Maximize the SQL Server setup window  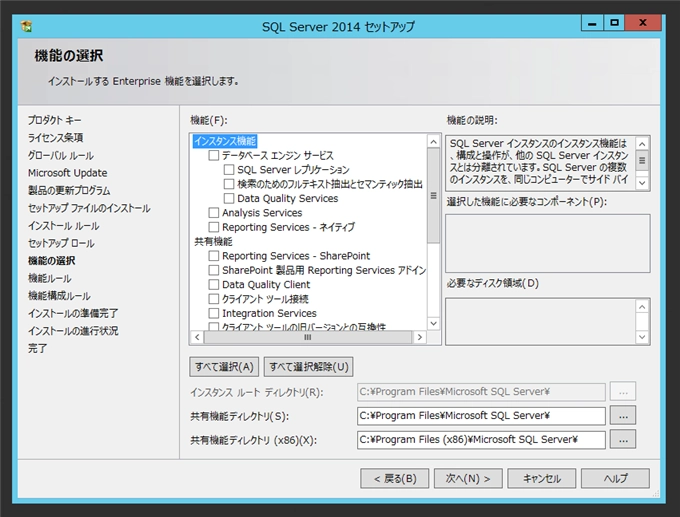pos(614,23)
